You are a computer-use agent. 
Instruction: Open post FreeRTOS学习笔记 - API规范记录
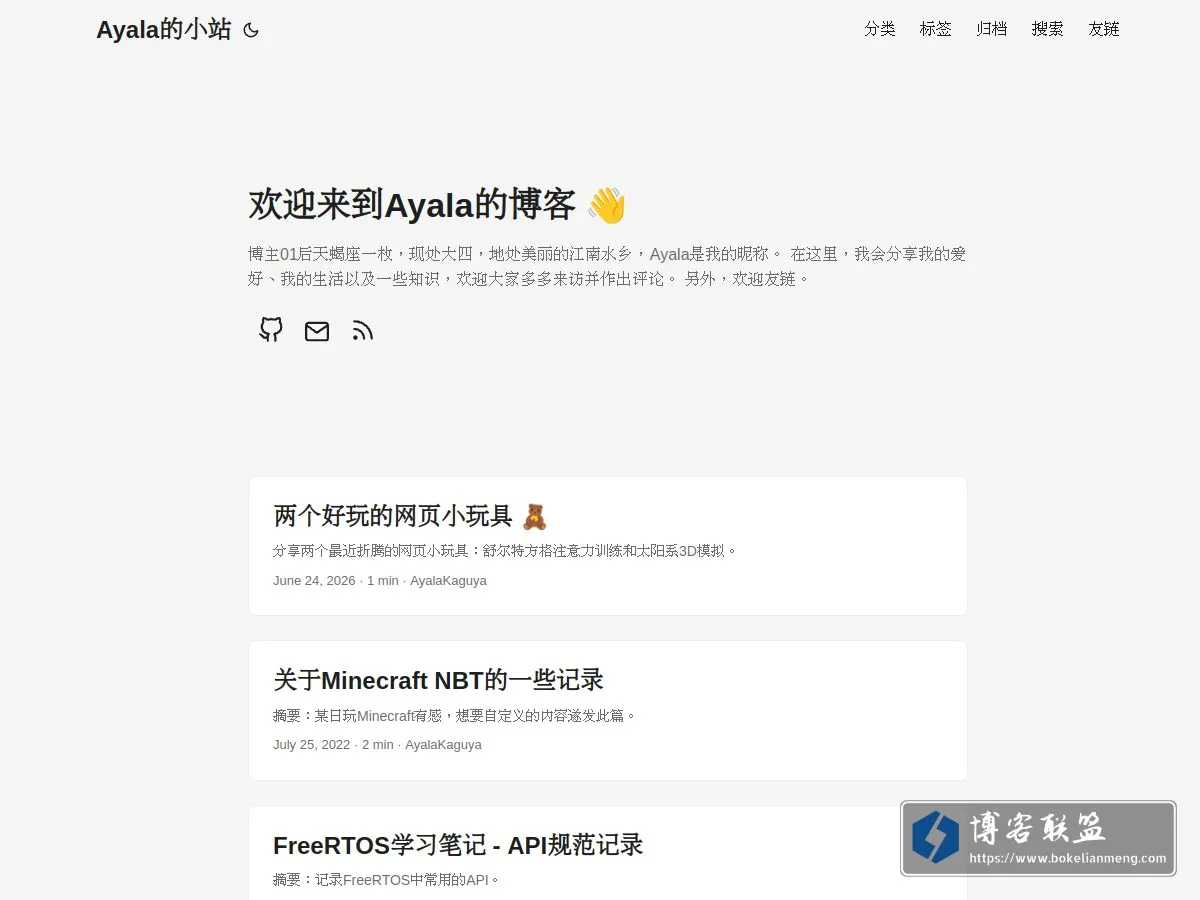point(608,853)
